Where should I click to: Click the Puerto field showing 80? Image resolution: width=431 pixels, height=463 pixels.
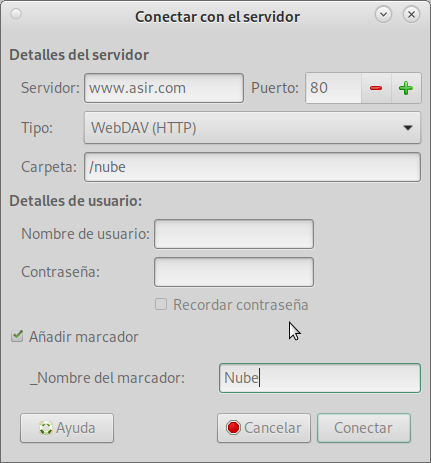[x=333, y=88]
